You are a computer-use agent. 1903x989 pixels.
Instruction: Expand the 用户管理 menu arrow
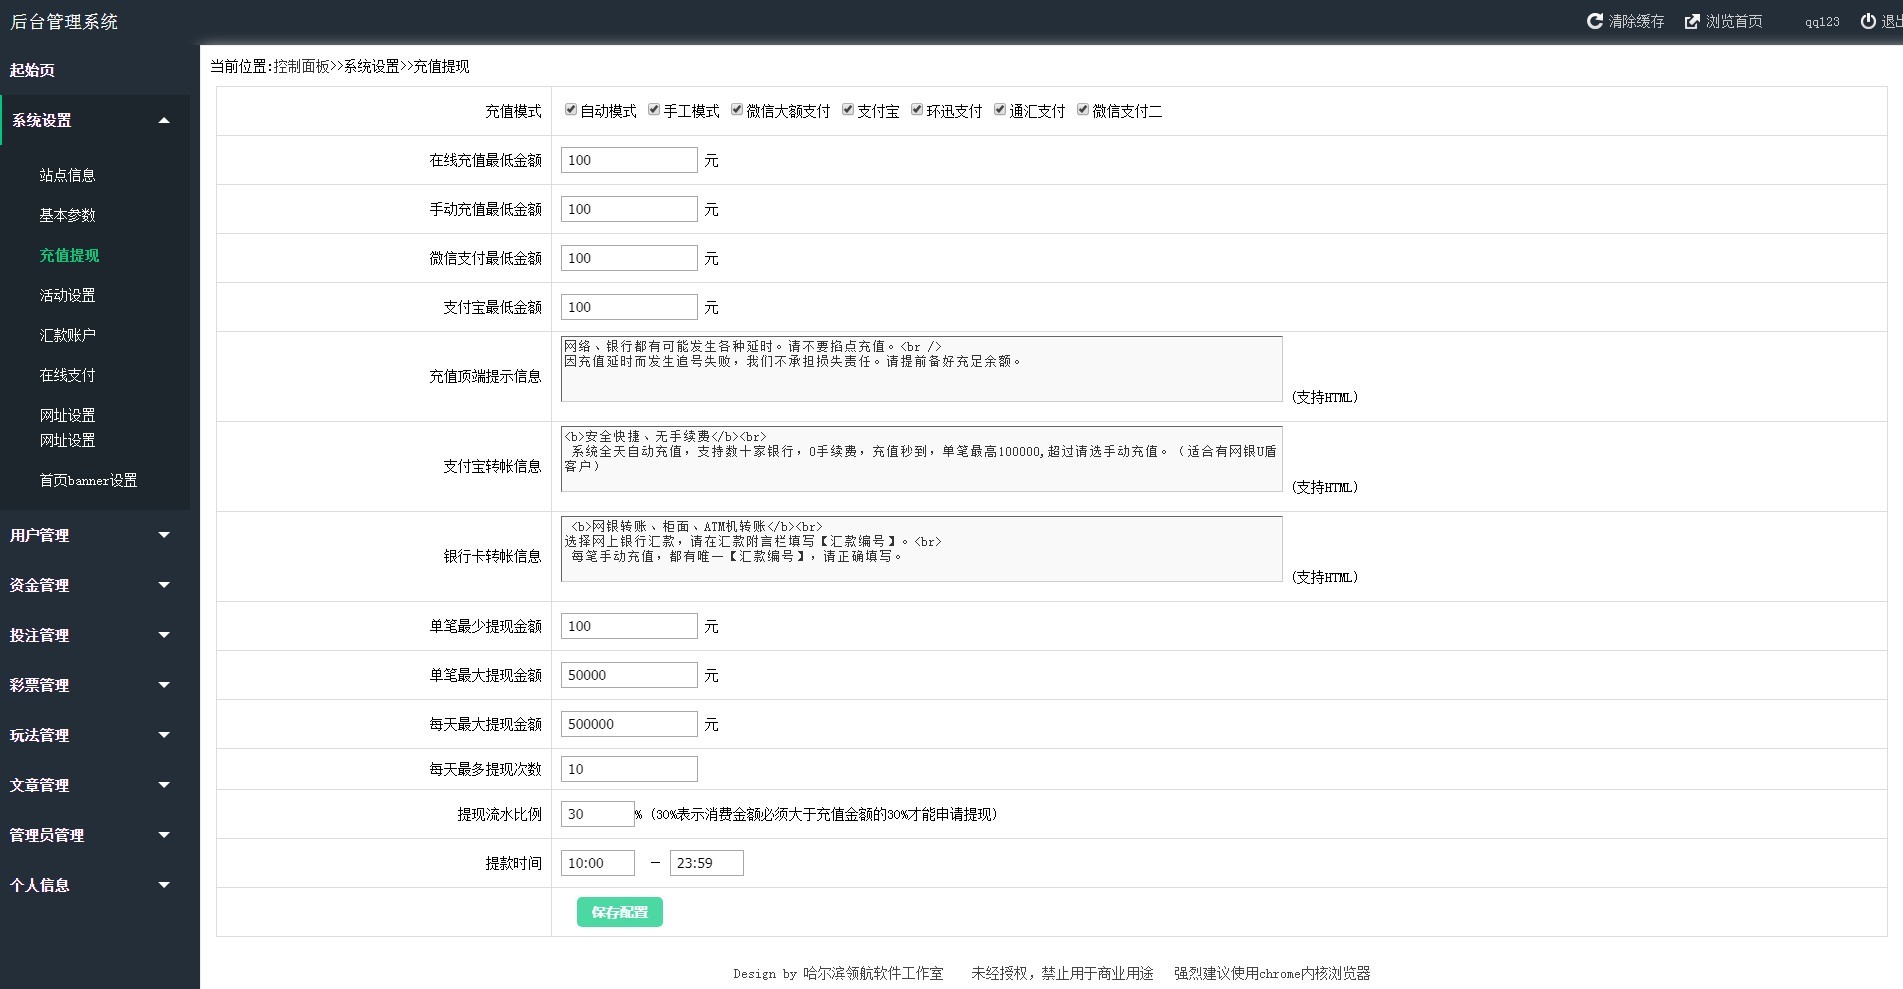click(x=164, y=535)
